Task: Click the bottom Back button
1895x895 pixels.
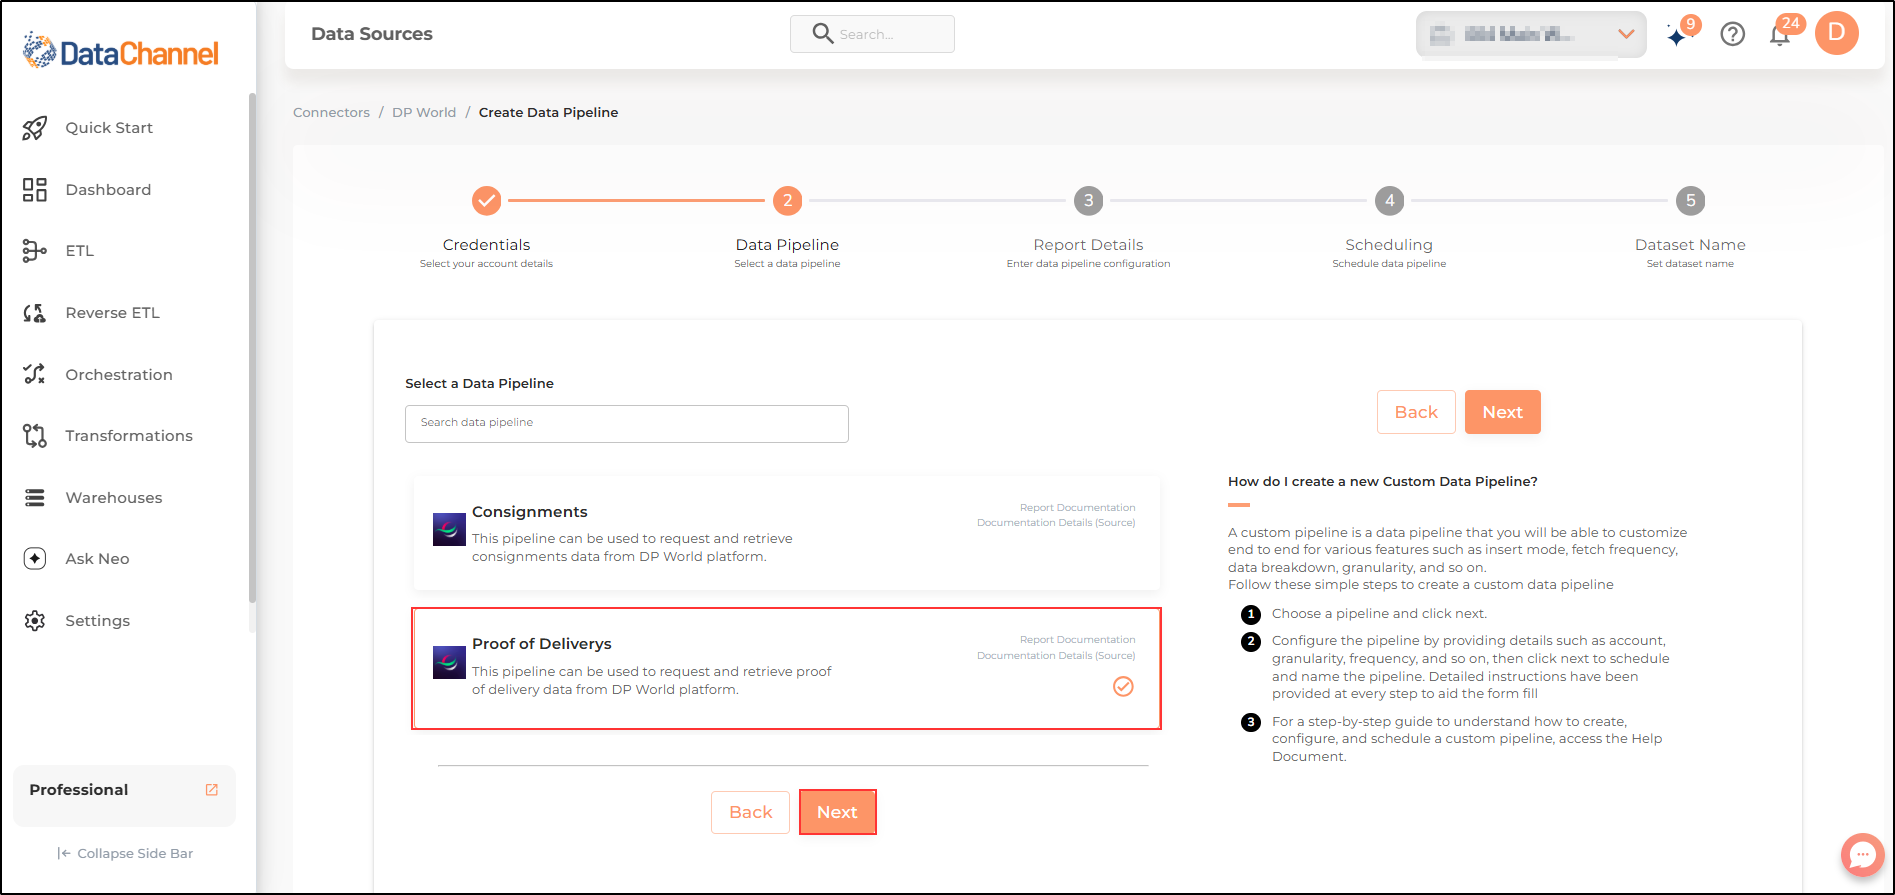Action: click(x=750, y=812)
